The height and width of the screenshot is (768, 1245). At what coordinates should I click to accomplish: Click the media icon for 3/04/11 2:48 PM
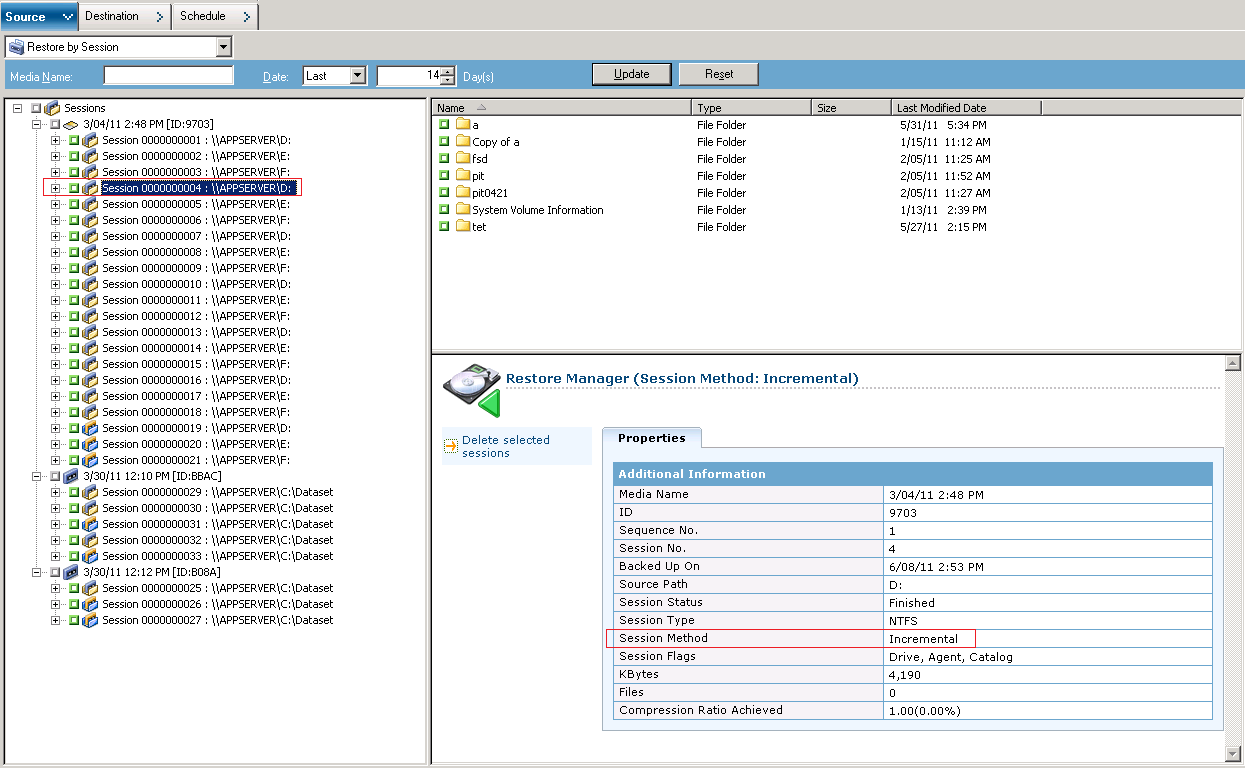(70, 124)
